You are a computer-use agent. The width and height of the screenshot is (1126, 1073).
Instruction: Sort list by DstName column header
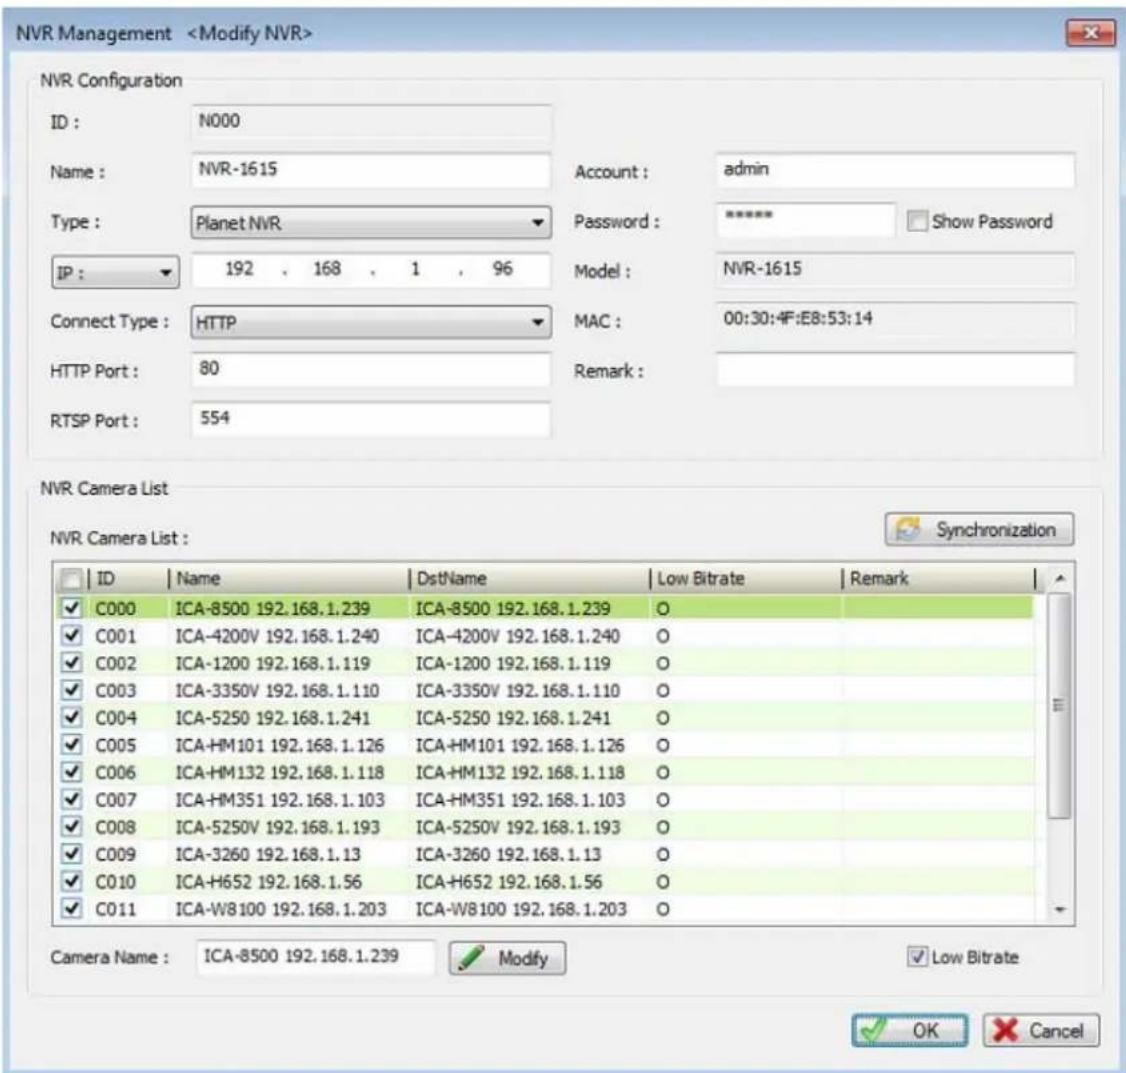tap(529, 579)
